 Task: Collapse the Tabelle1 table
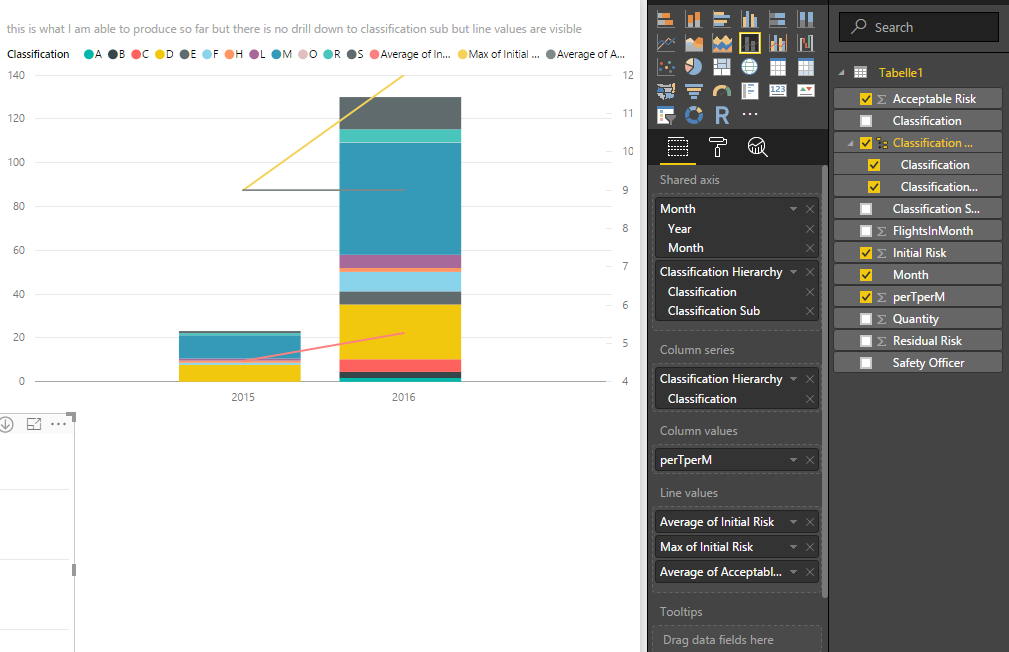[841, 73]
